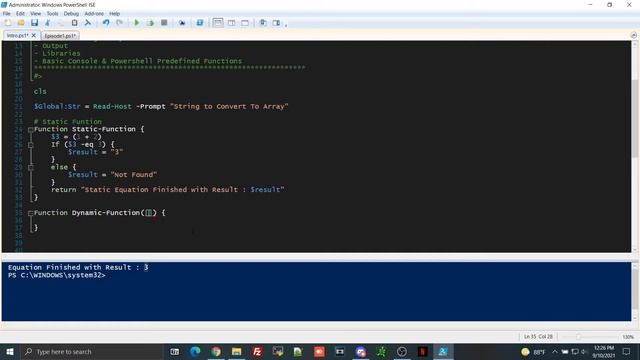Open a new remote PowerShell tab

coord(182,23)
